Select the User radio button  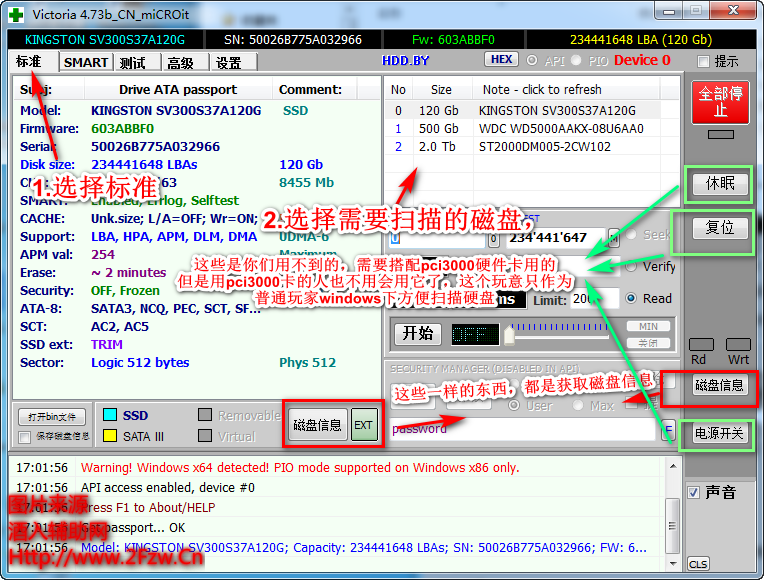(x=514, y=406)
